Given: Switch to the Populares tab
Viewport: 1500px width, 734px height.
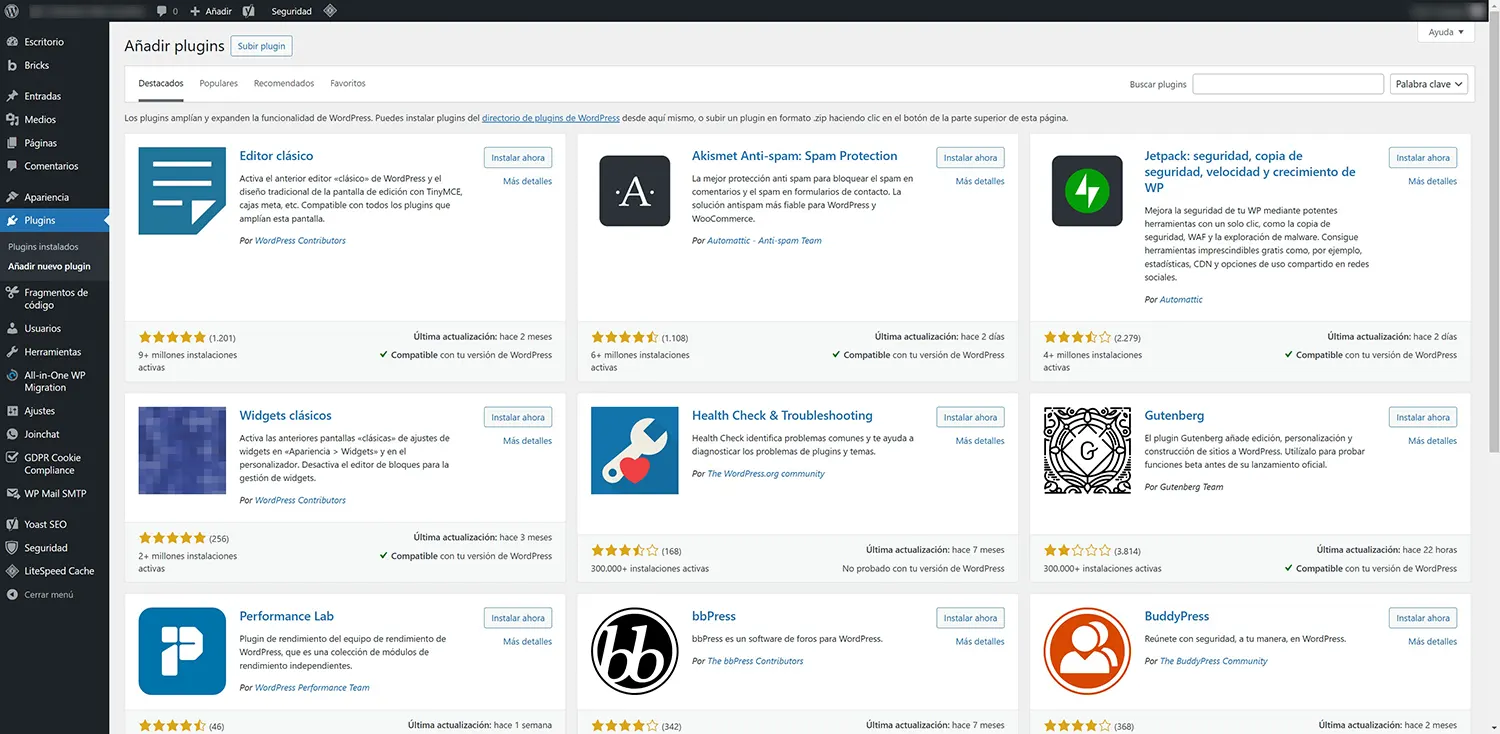Looking at the screenshot, I should coord(218,83).
